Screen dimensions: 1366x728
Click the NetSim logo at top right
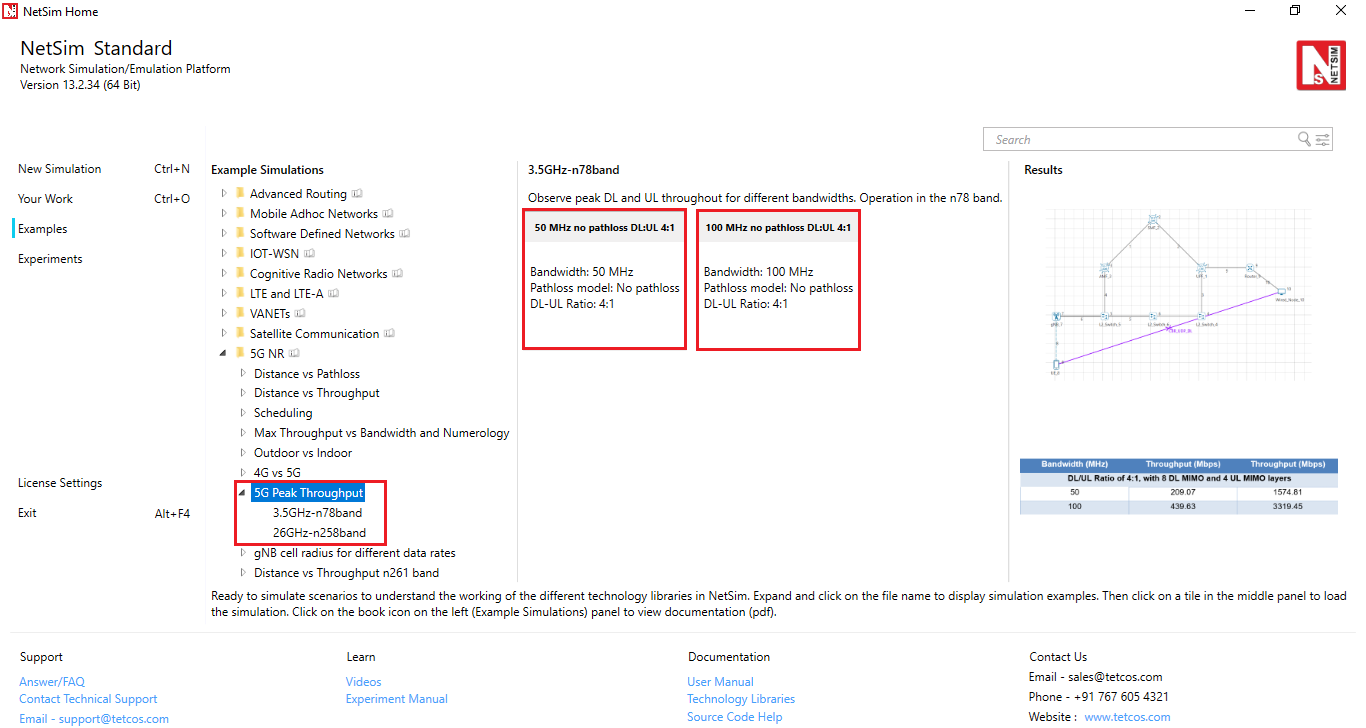click(x=1321, y=65)
